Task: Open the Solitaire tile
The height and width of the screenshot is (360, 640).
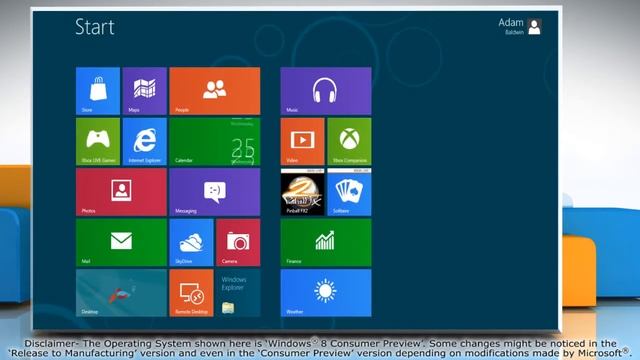Action: [x=349, y=192]
